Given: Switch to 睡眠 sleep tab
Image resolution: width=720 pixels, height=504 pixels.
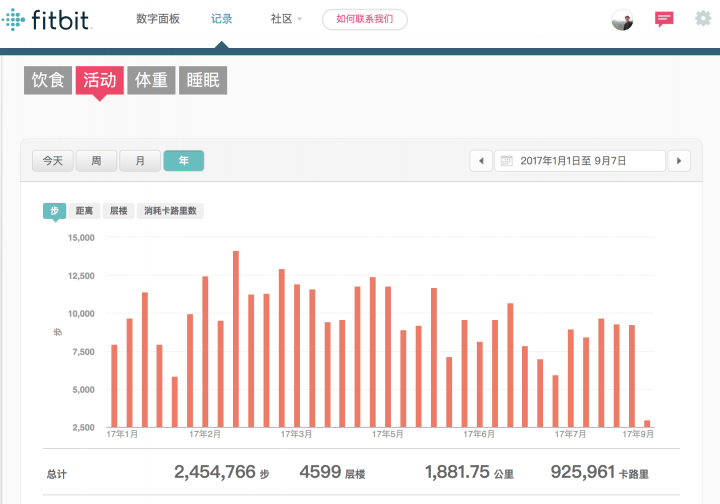Looking at the screenshot, I should pos(203,80).
